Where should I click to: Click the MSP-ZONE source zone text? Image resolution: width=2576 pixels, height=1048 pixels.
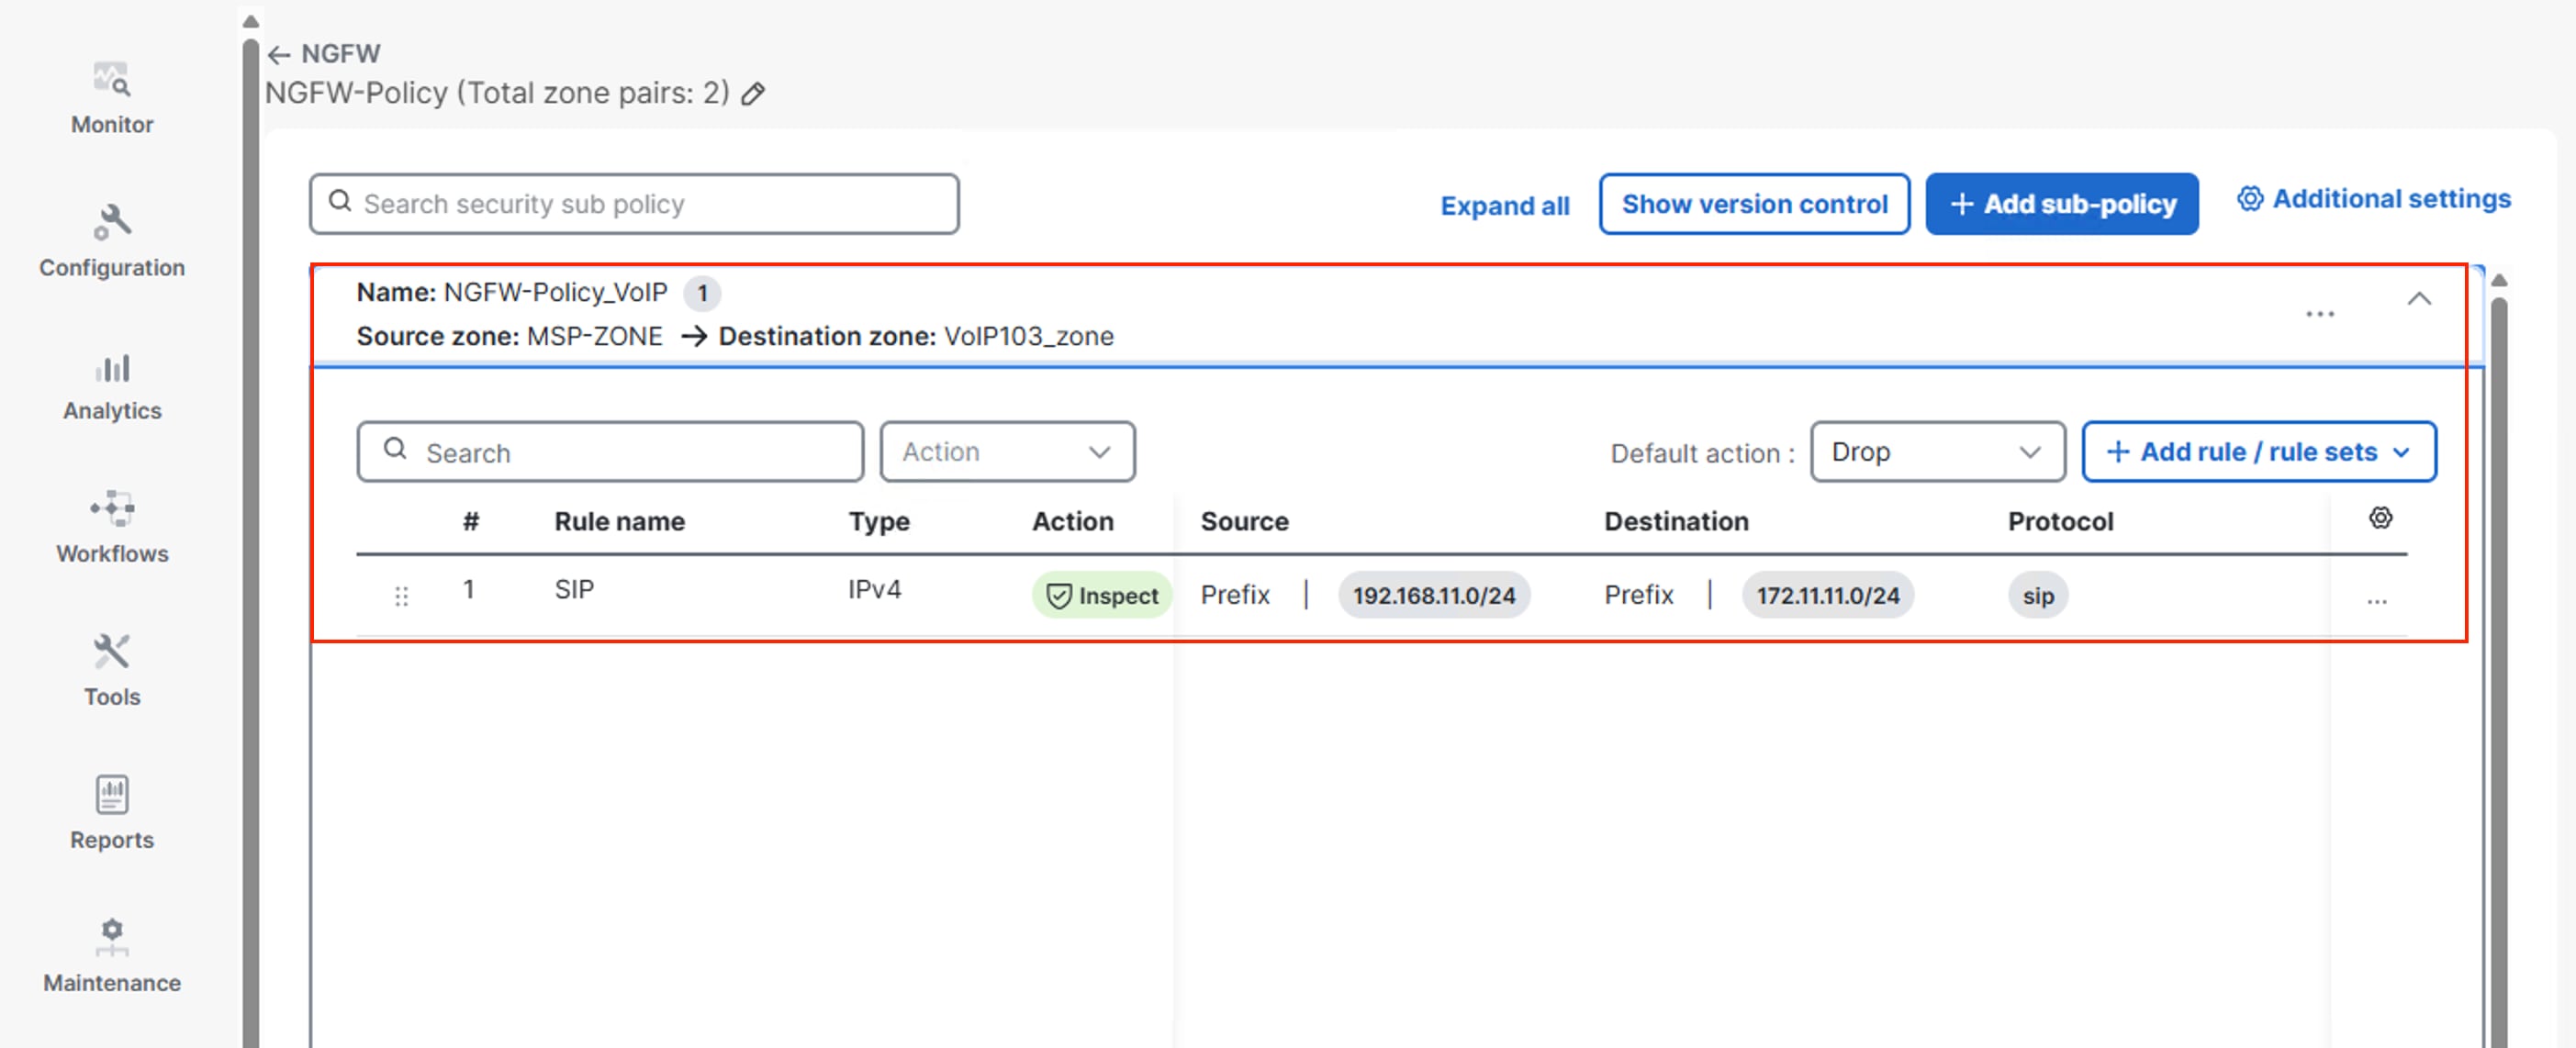pos(594,336)
